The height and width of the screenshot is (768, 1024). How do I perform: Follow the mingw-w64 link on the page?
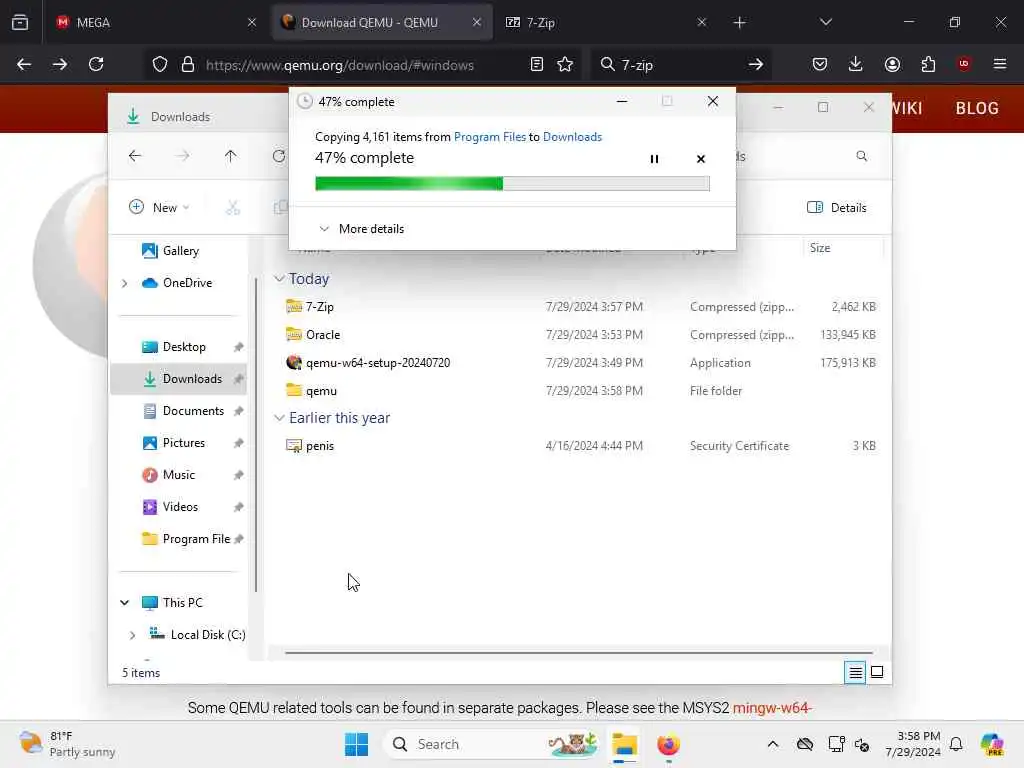click(x=772, y=708)
